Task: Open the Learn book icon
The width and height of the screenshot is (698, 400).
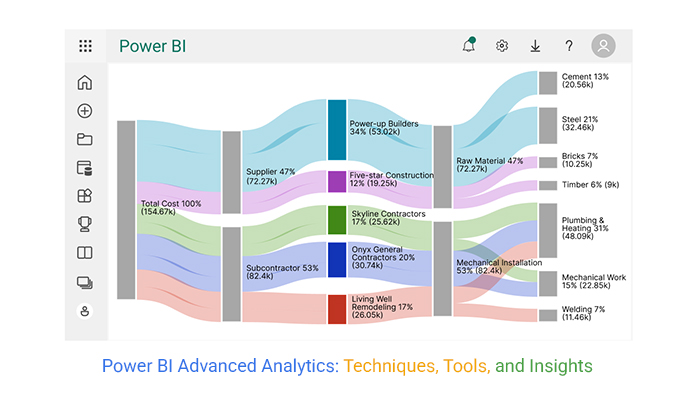Action: [85, 253]
